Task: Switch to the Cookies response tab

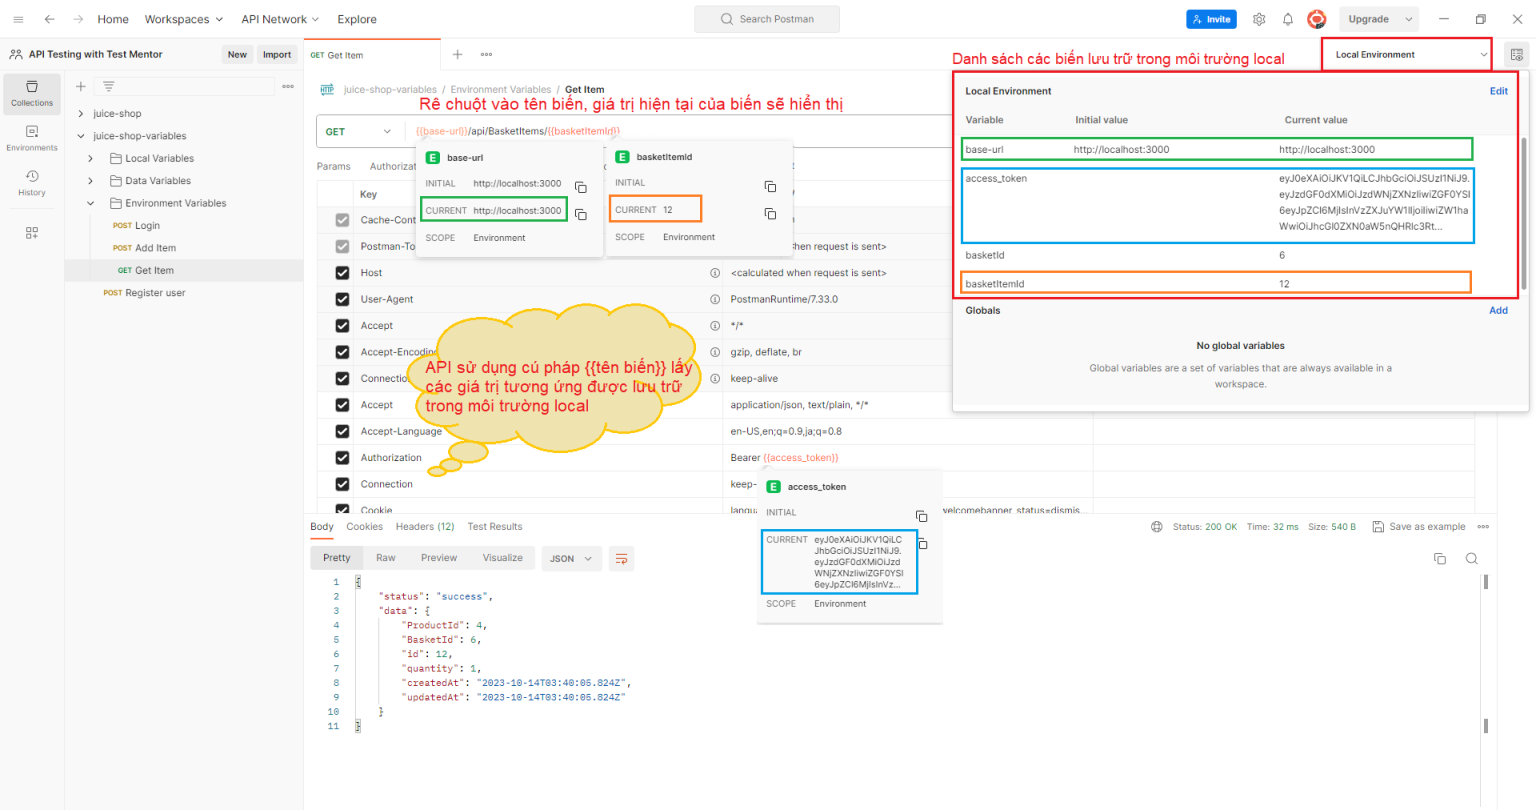Action: point(364,527)
